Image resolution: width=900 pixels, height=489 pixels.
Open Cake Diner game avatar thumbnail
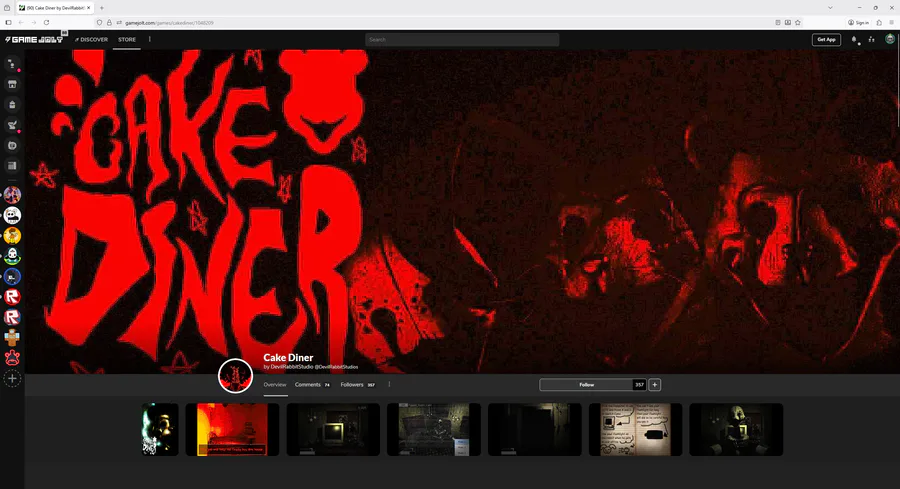coord(235,376)
